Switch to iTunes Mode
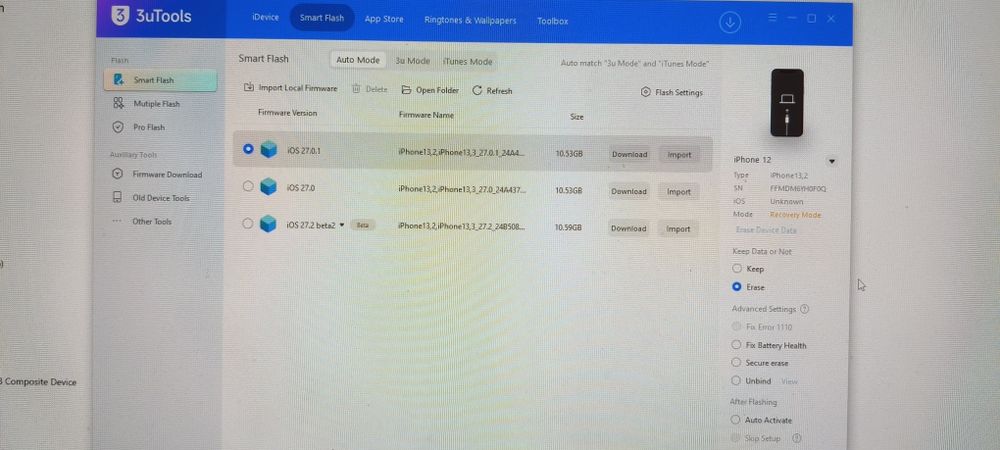This screenshot has height=450, width=1000. click(468, 62)
